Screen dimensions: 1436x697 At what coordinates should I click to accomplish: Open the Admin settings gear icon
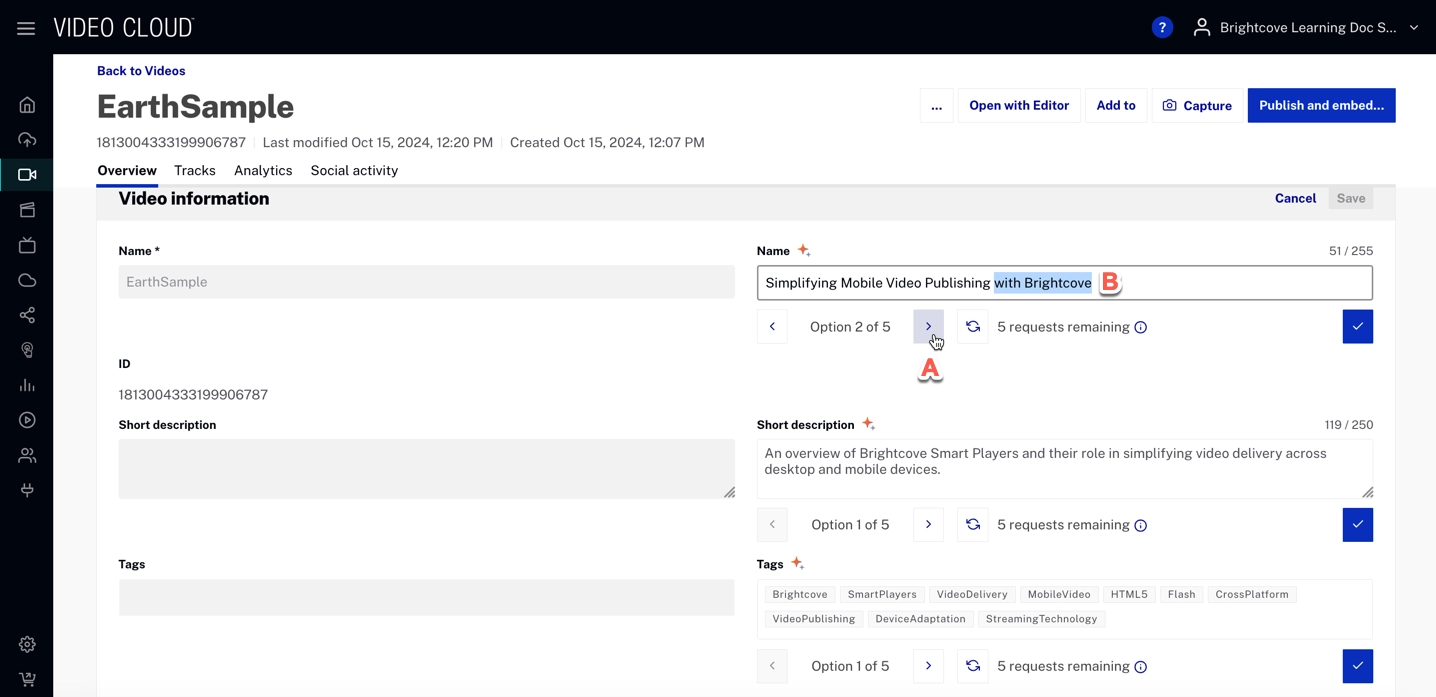[x=27, y=645]
